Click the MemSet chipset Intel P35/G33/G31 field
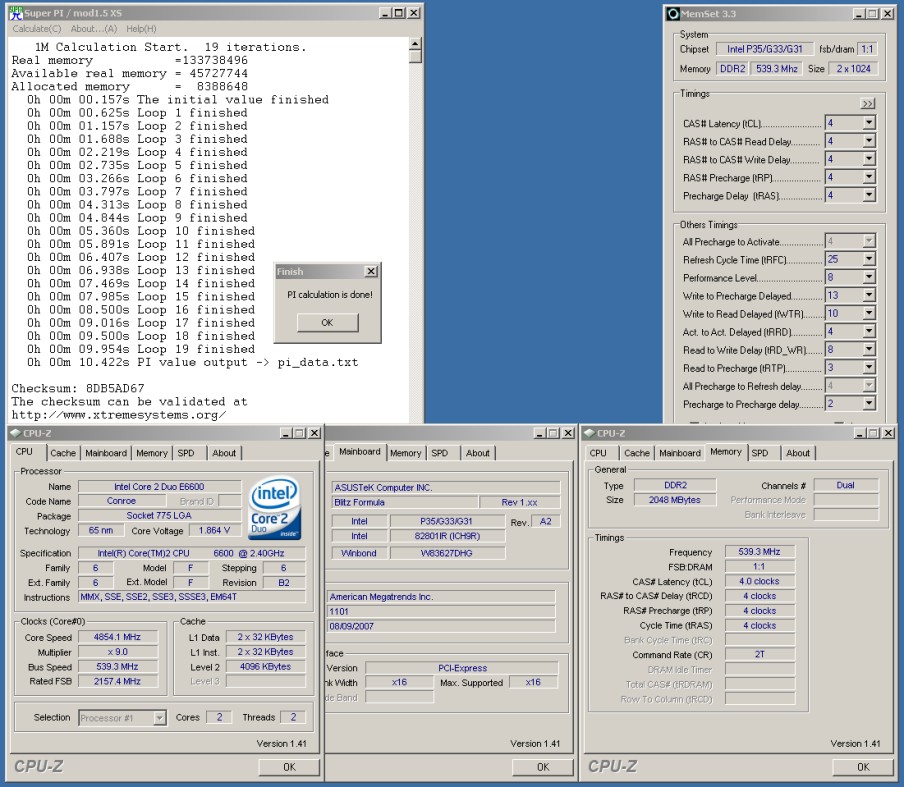The width and height of the screenshot is (904, 787). pos(764,50)
